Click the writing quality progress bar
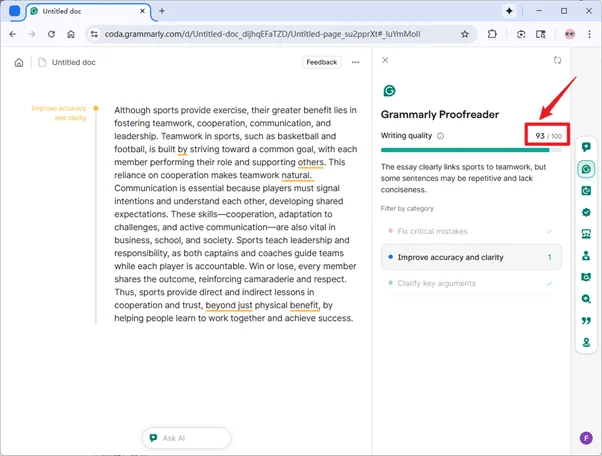The height and width of the screenshot is (456, 602). coord(471,150)
